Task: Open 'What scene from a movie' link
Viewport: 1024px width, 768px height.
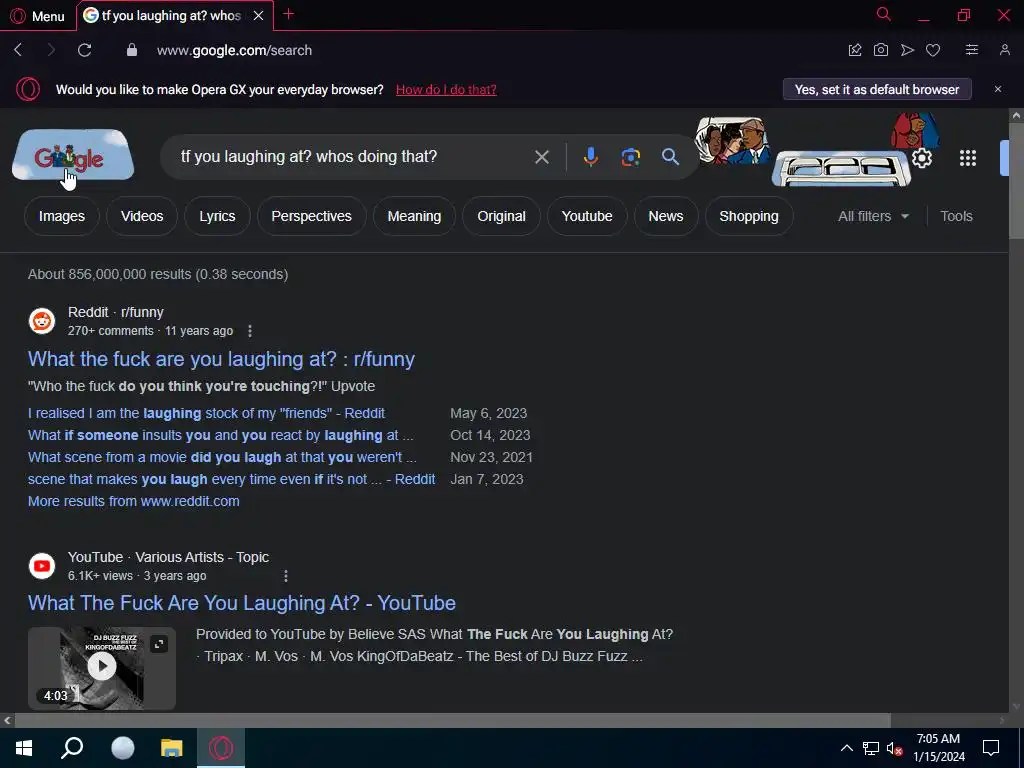Action: tap(222, 457)
